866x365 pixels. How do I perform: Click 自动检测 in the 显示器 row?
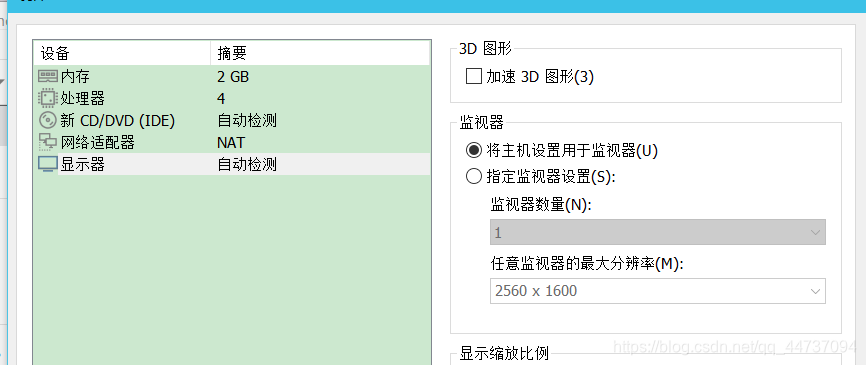(x=247, y=165)
